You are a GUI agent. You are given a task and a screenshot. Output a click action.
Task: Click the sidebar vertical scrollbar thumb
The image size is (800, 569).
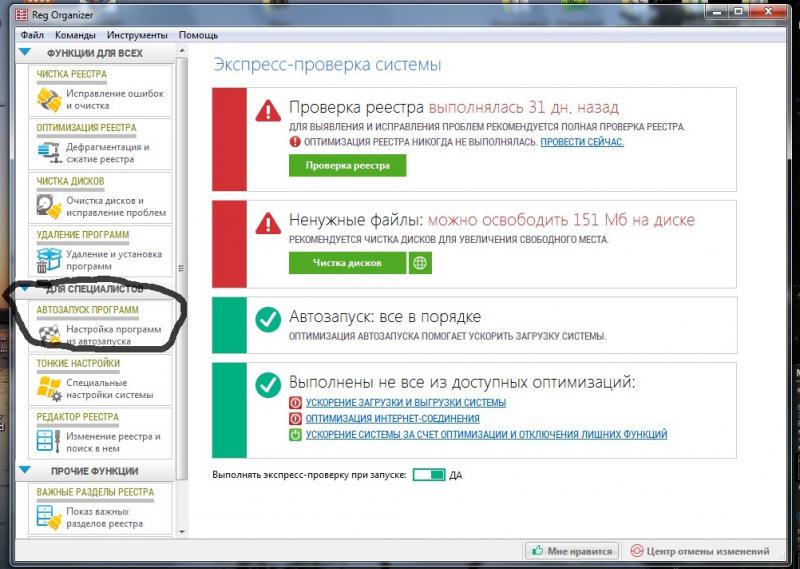pos(182,268)
